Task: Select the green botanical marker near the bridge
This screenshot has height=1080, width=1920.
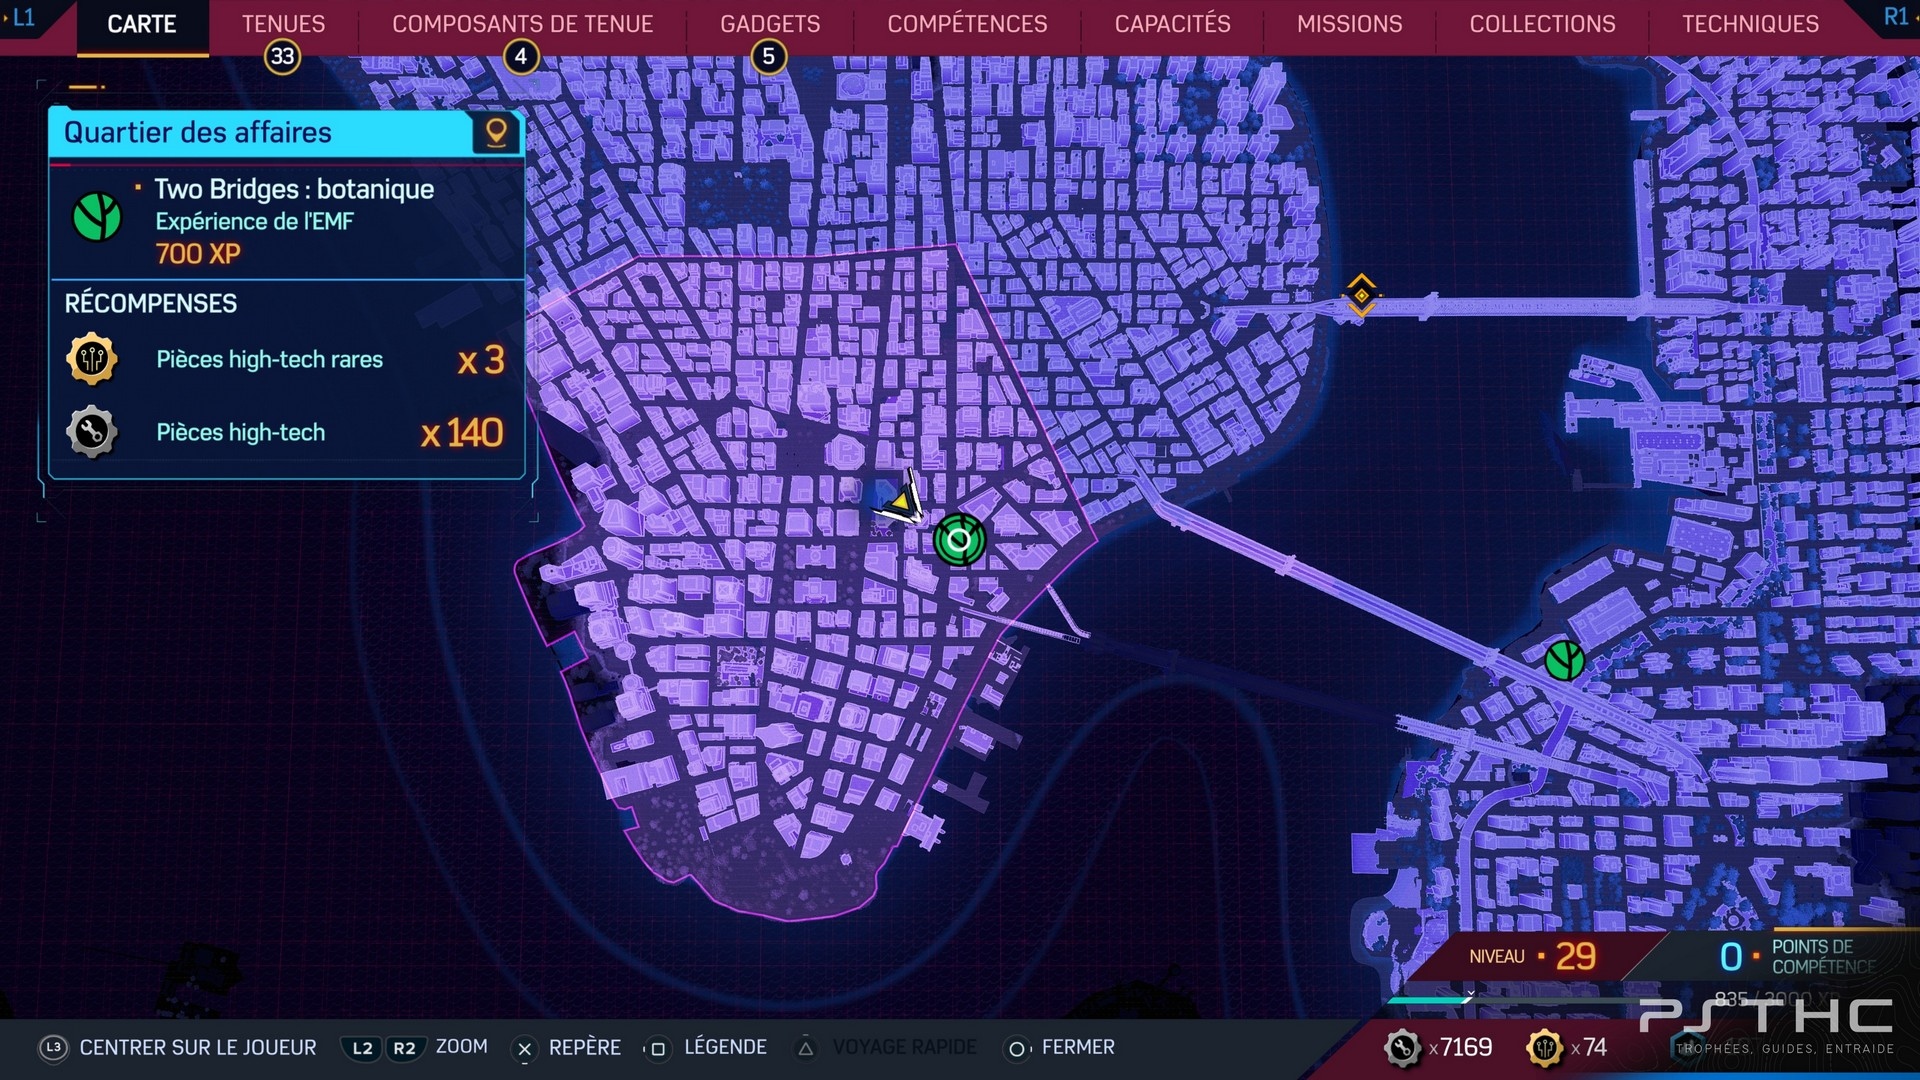Action: [x=1564, y=660]
